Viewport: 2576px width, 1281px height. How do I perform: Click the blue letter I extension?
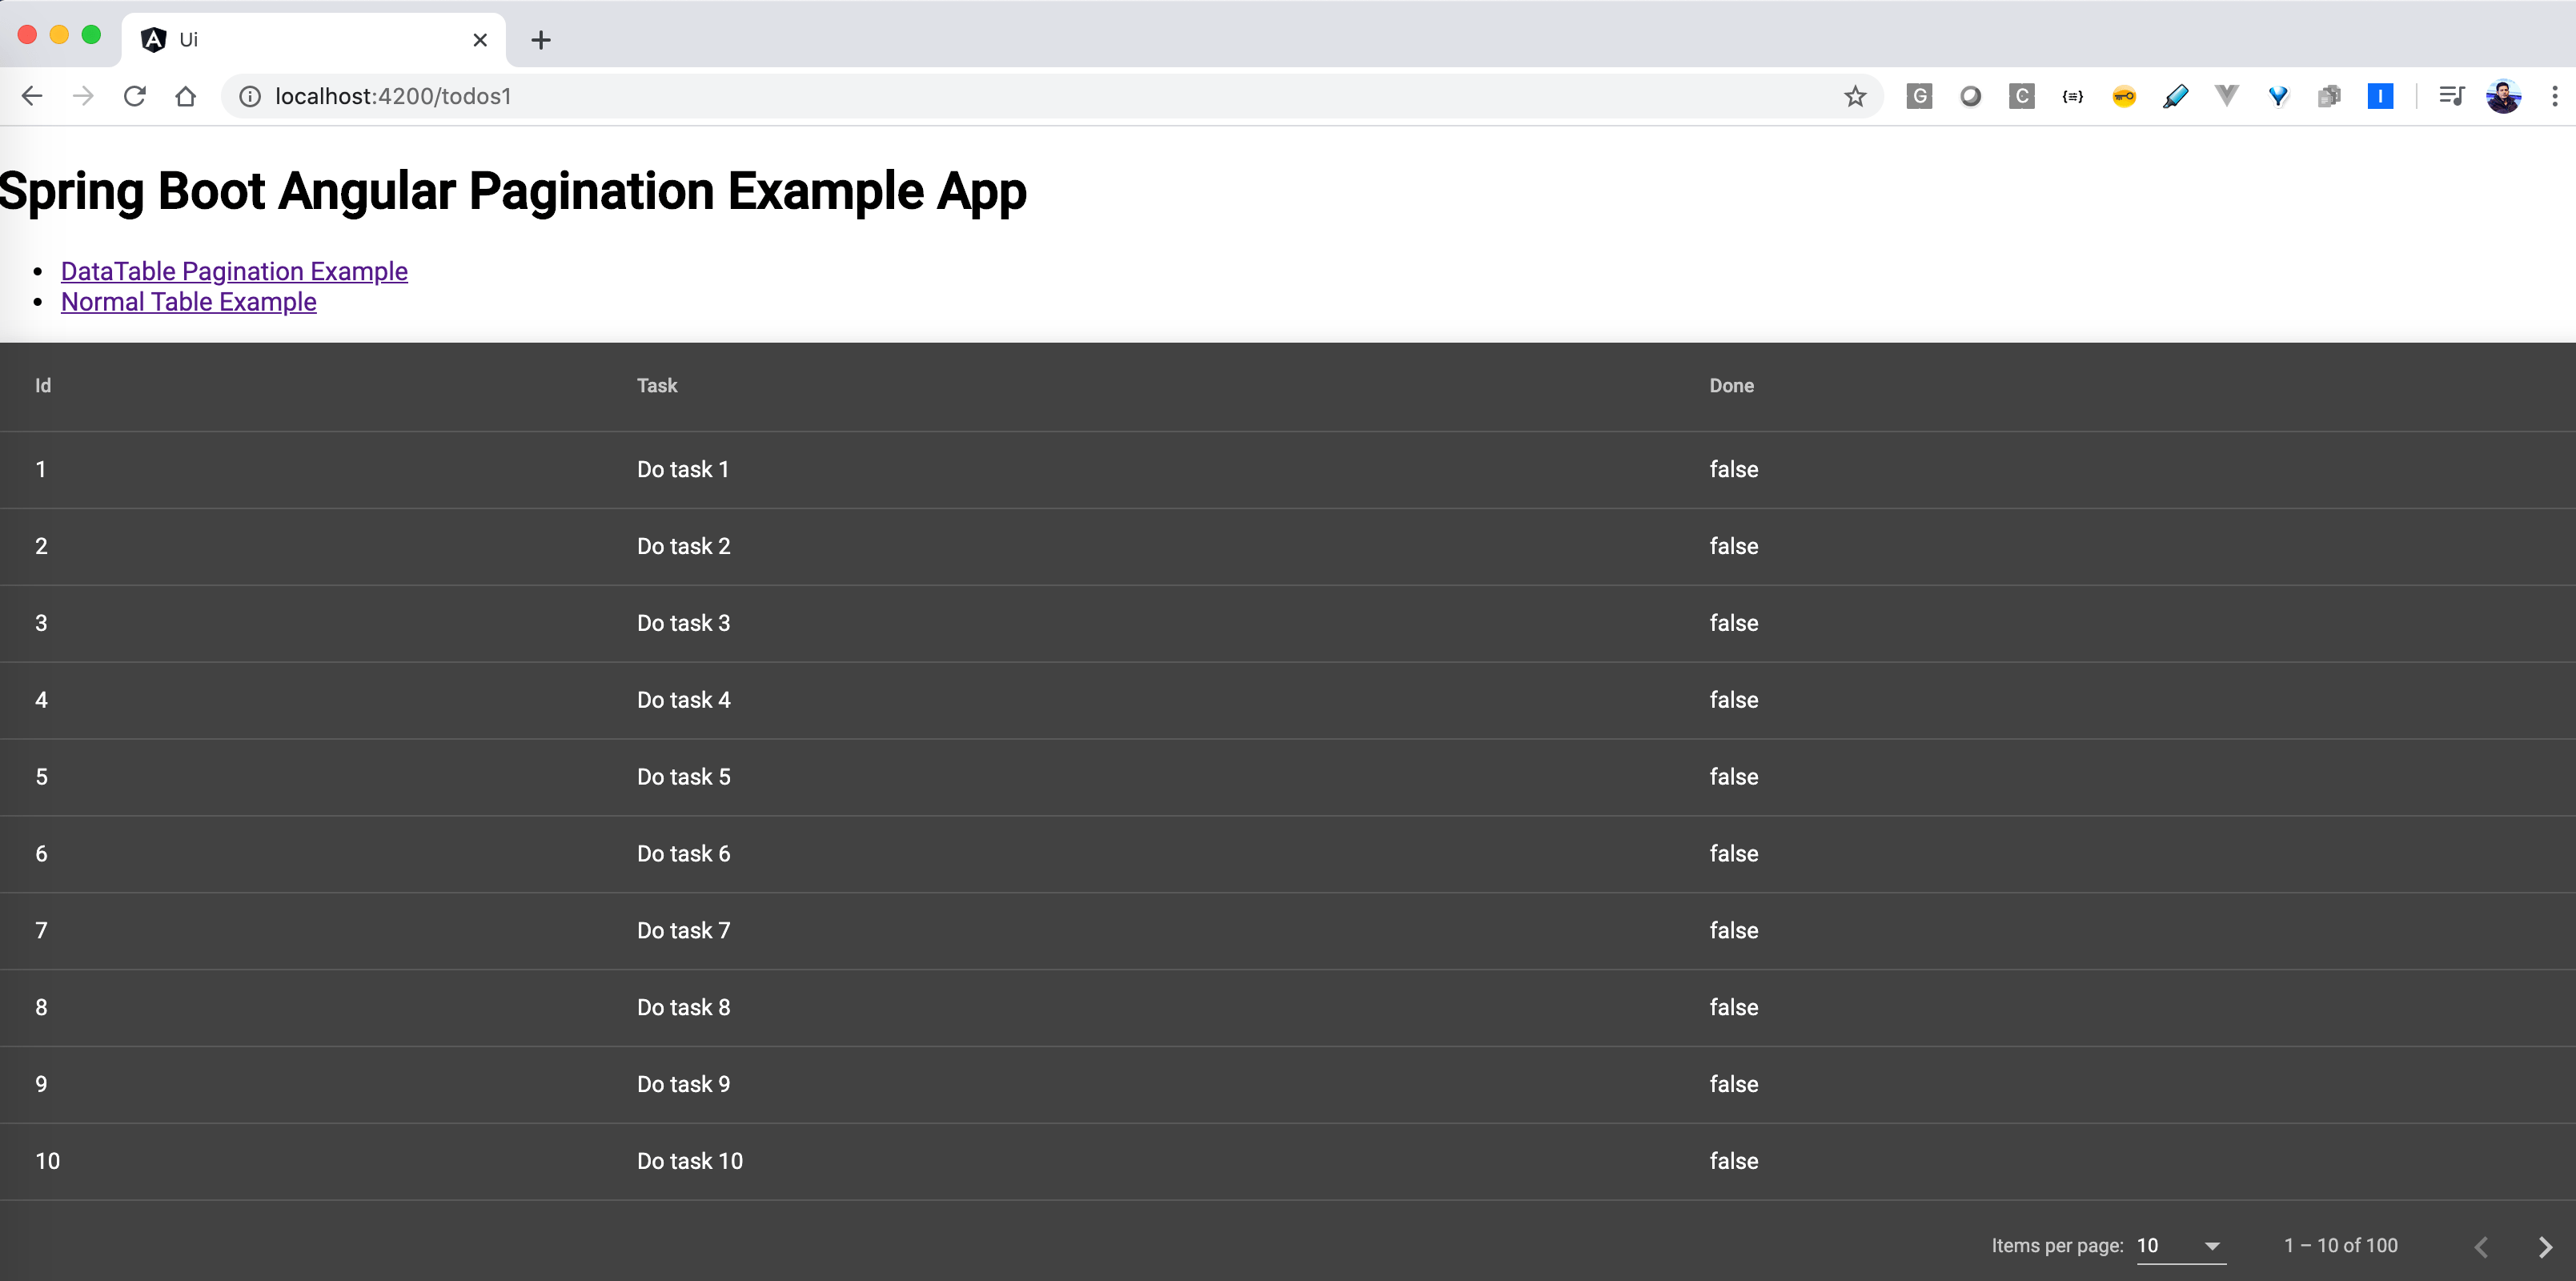tap(2381, 96)
